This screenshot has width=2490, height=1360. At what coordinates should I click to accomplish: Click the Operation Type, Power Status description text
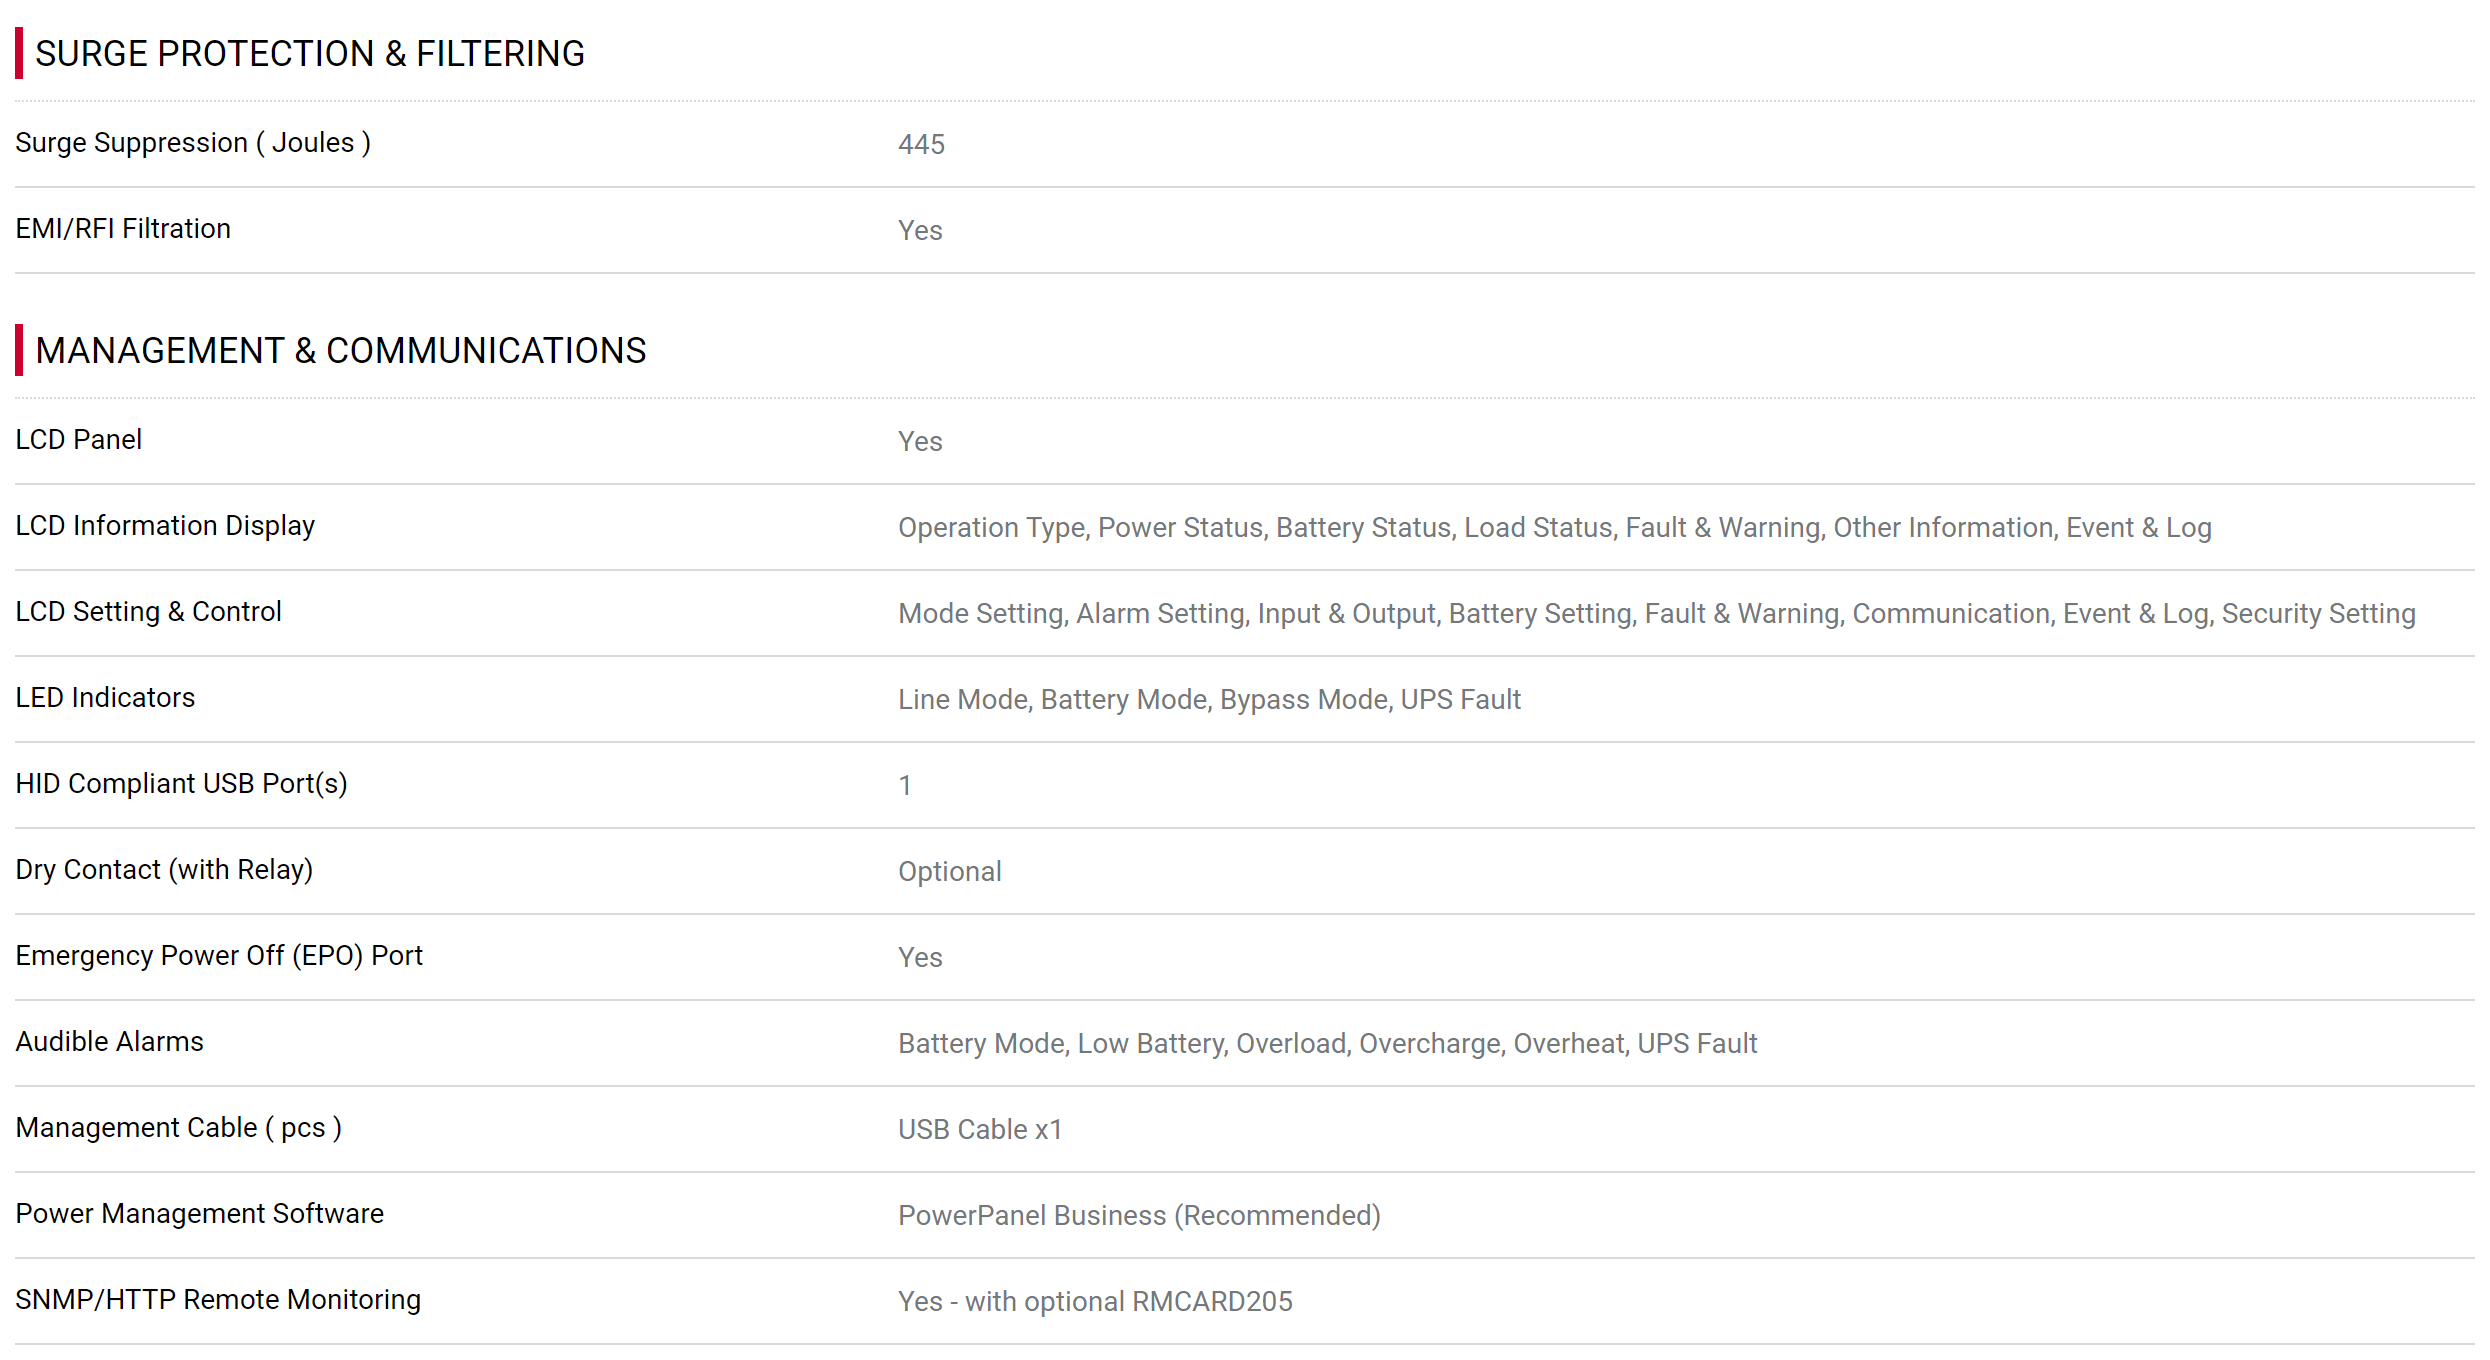(1554, 528)
